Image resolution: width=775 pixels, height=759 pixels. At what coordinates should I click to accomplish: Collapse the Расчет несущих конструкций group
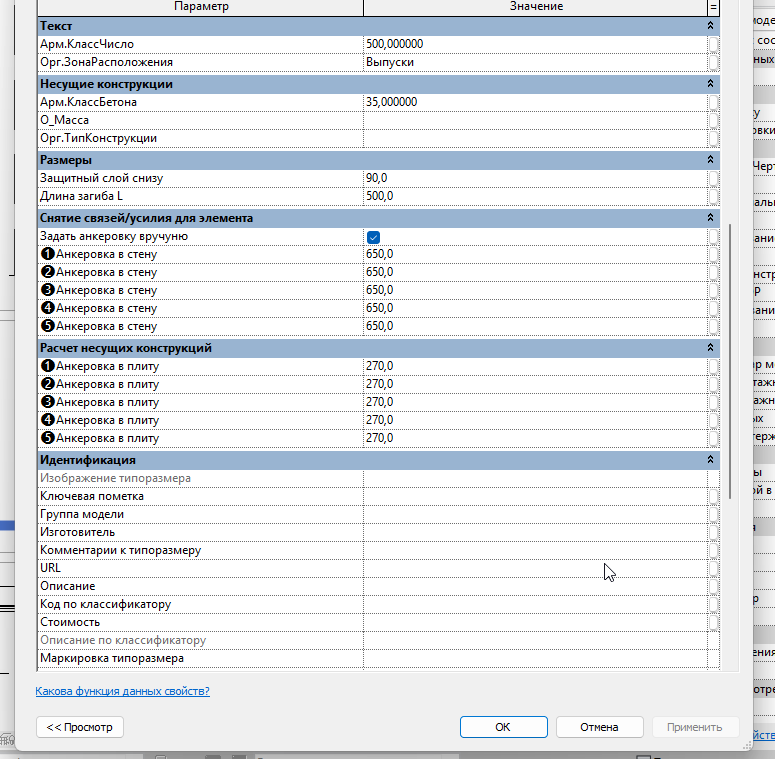[x=710, y=348]
